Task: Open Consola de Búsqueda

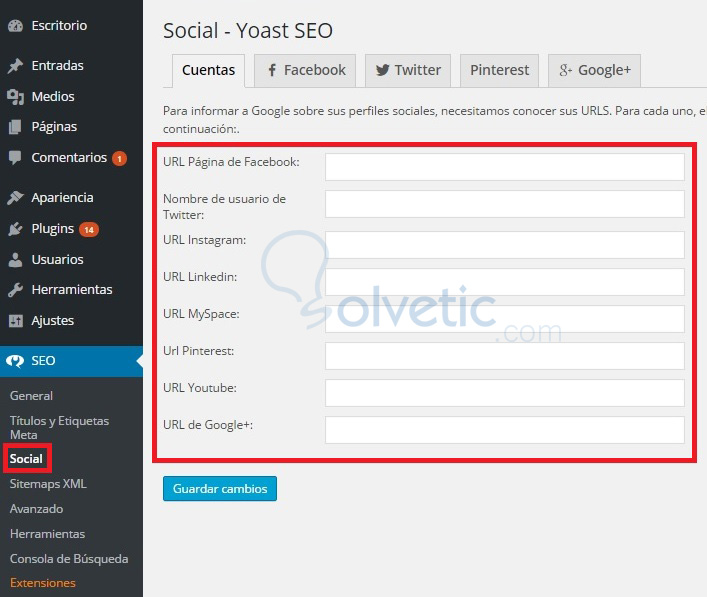Action: pyautogui.click(x=69, y=559)
